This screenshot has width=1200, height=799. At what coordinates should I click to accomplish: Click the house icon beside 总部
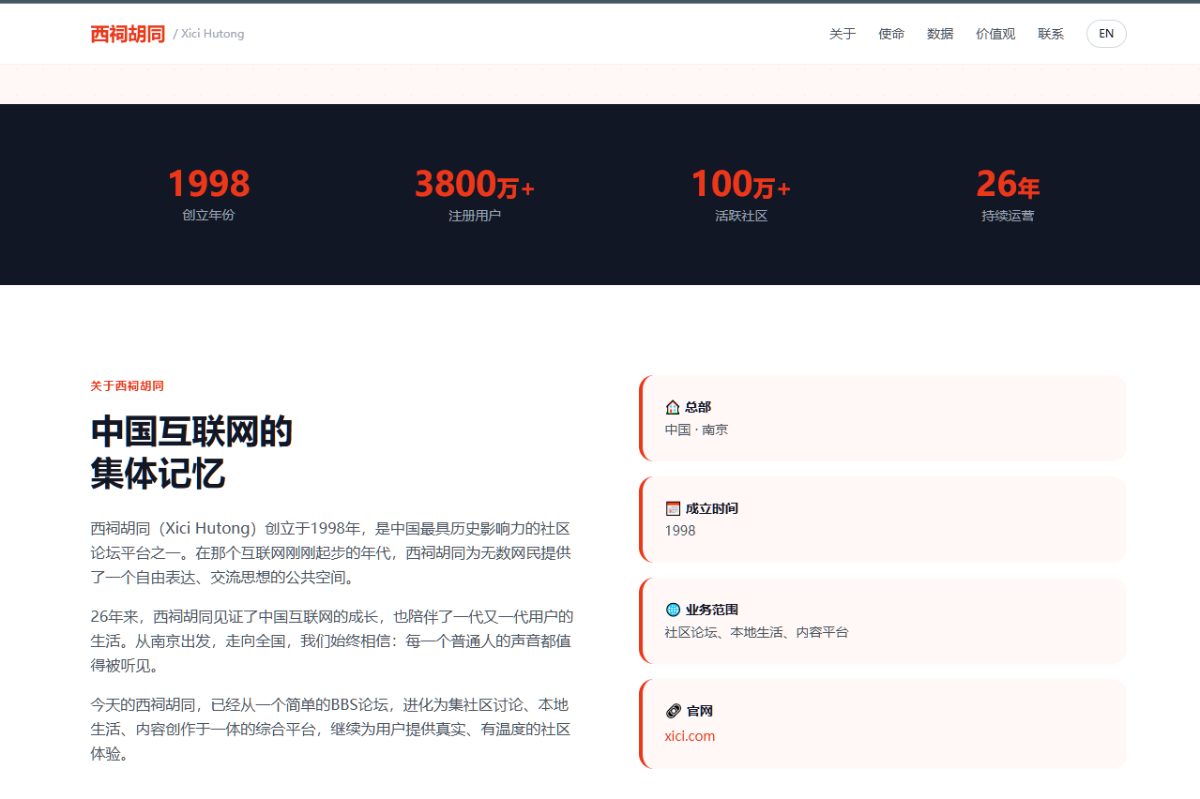(672, 407)
